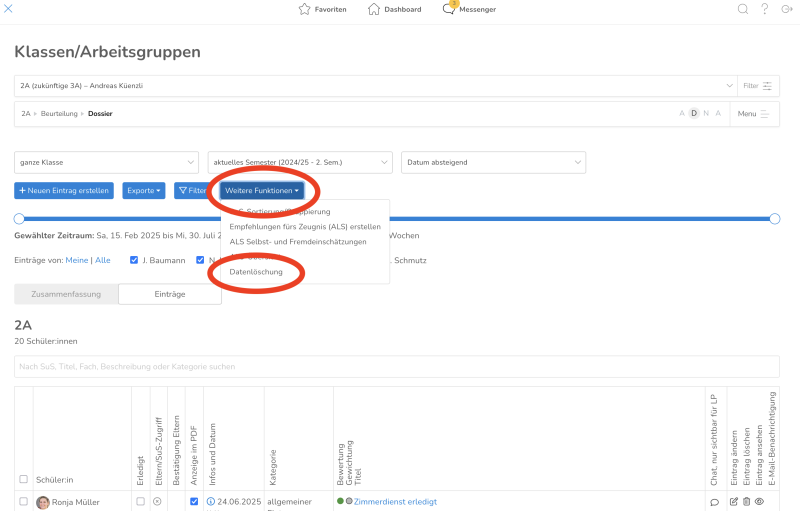Viewport: 800px width, 511px height.
Task: Open Favoriten star in top bar
Action: 304,9
